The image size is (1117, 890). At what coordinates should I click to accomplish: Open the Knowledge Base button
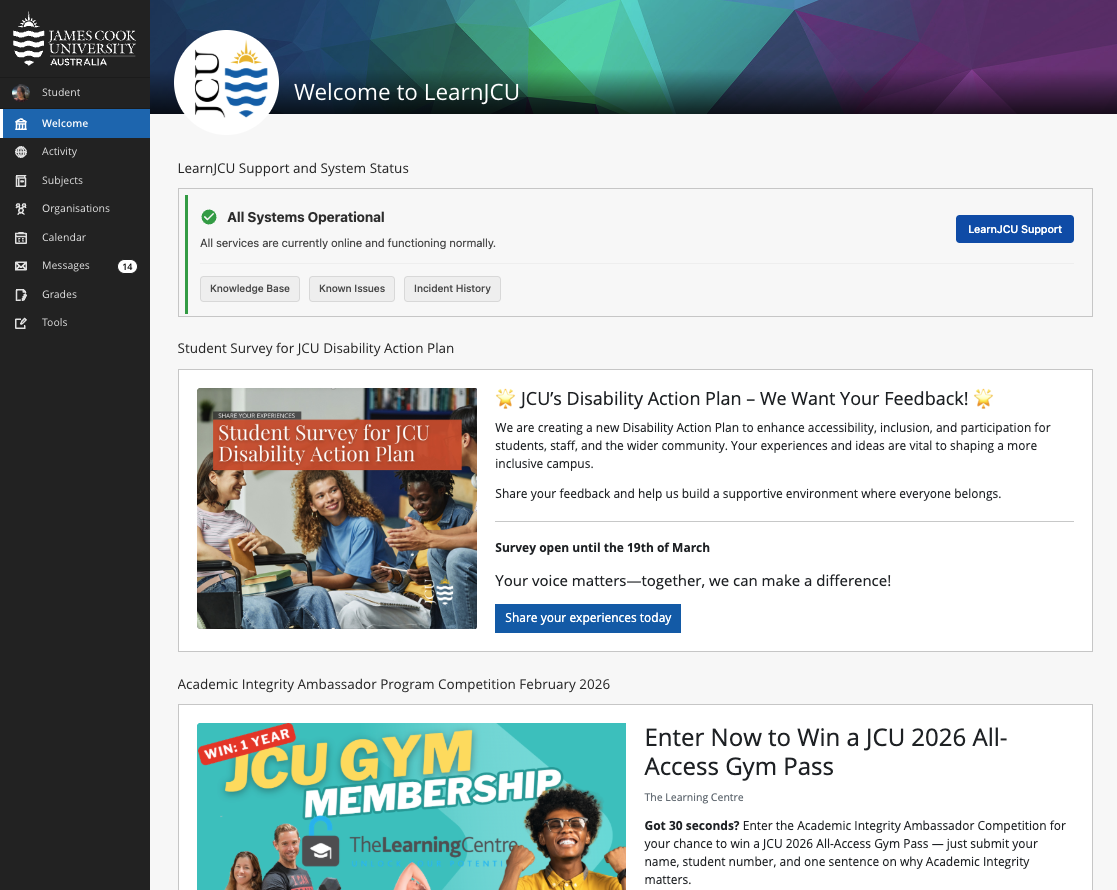pyautogui.click(x=250, y=289)
